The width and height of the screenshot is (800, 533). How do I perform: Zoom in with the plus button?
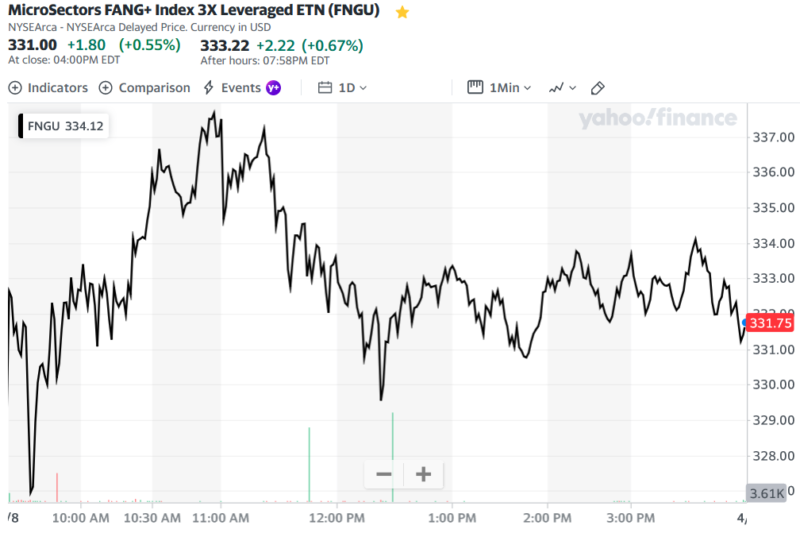point(423,474)
